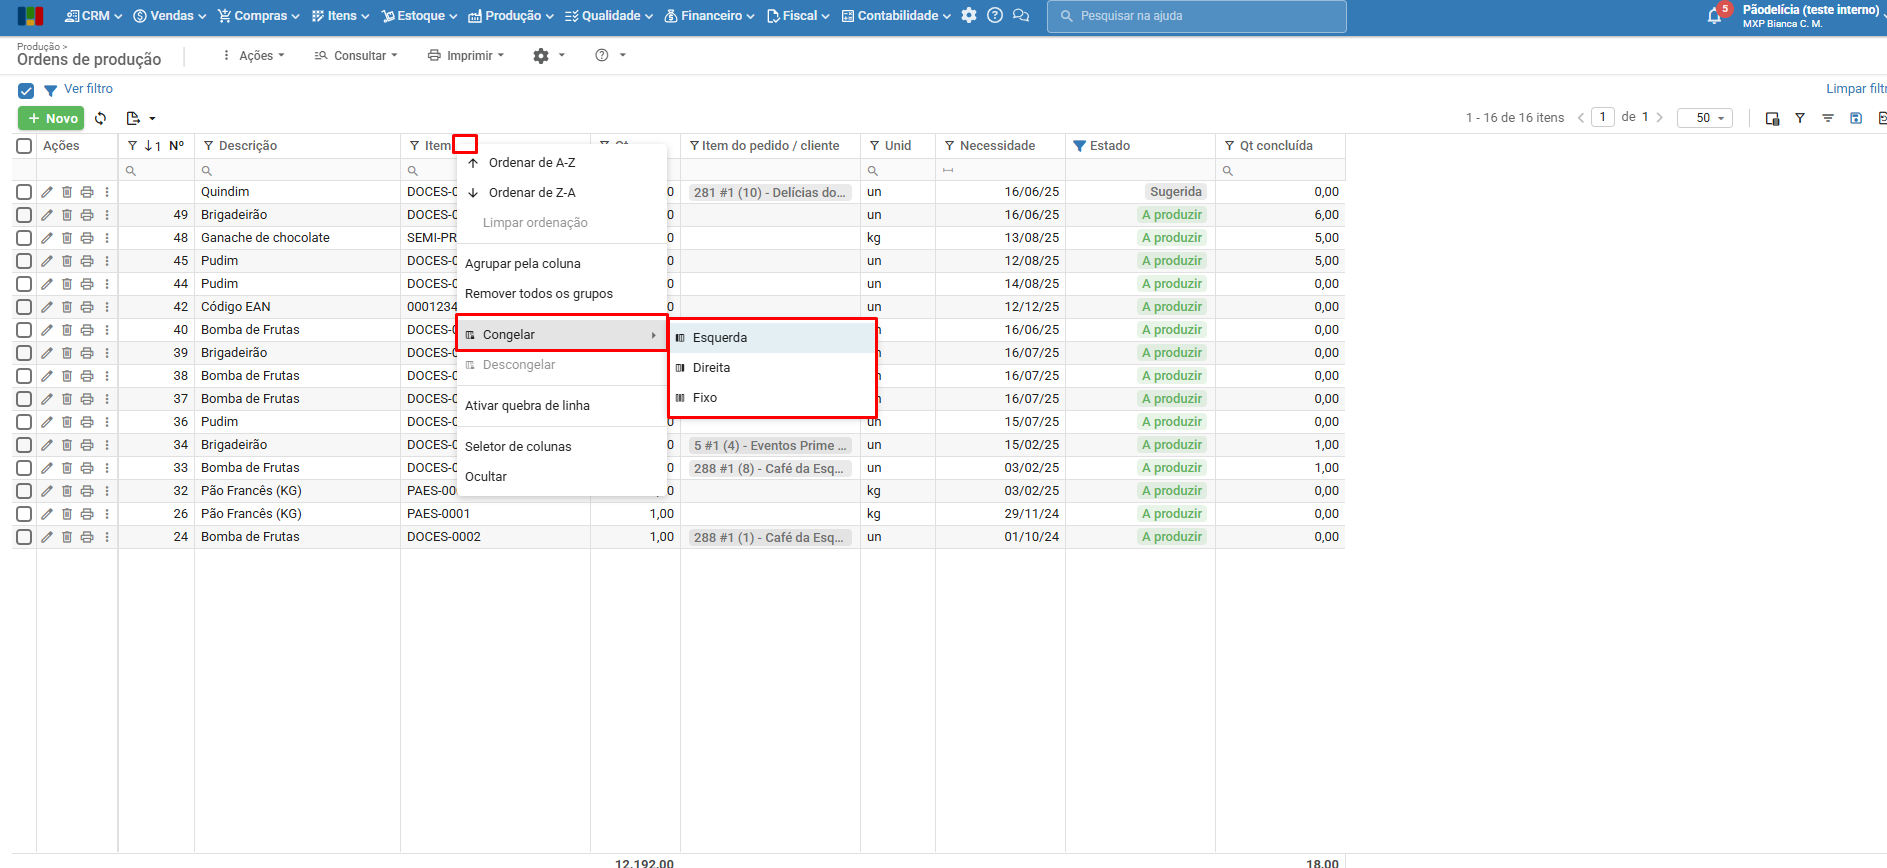The height and width of the screenshot is (868, 1887).
Task: Select Esquerda in the Congelar submenu
Action: click(720, 338)
